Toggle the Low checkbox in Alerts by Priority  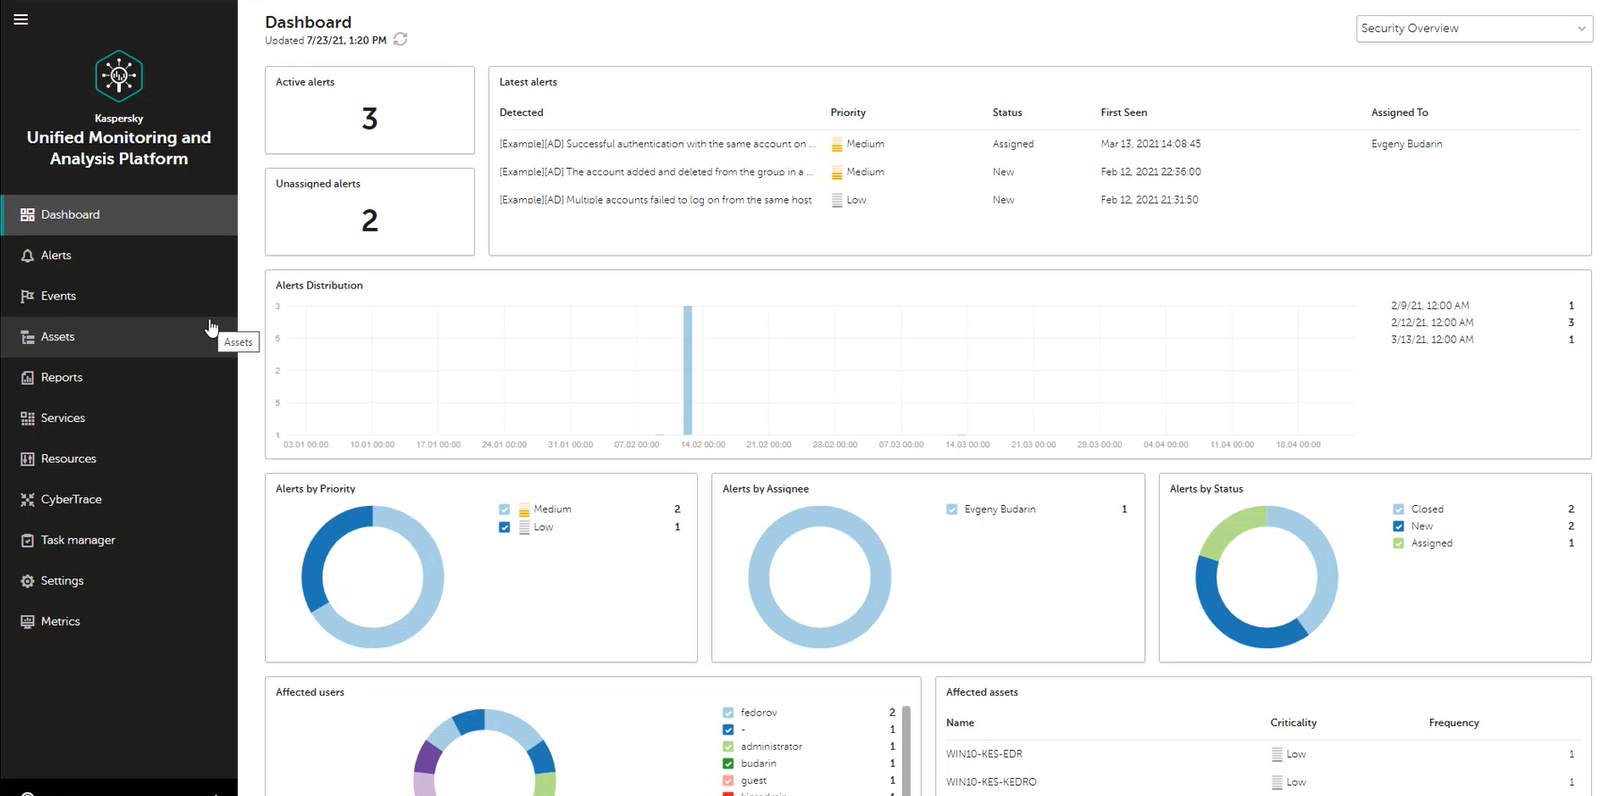tap(504, 527)
